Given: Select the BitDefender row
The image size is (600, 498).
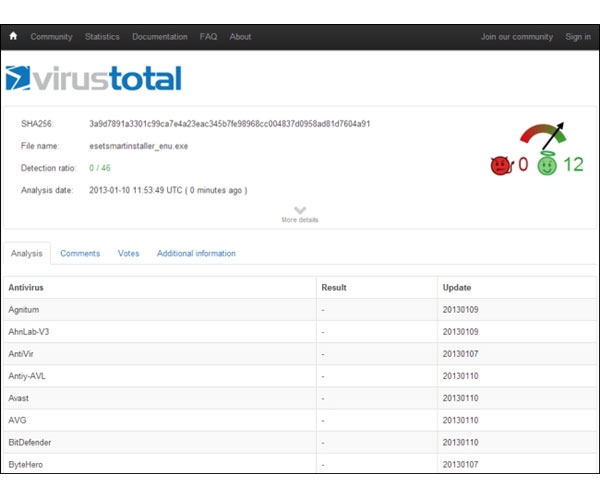Looking at the screenshot, I should coord(300,442).
